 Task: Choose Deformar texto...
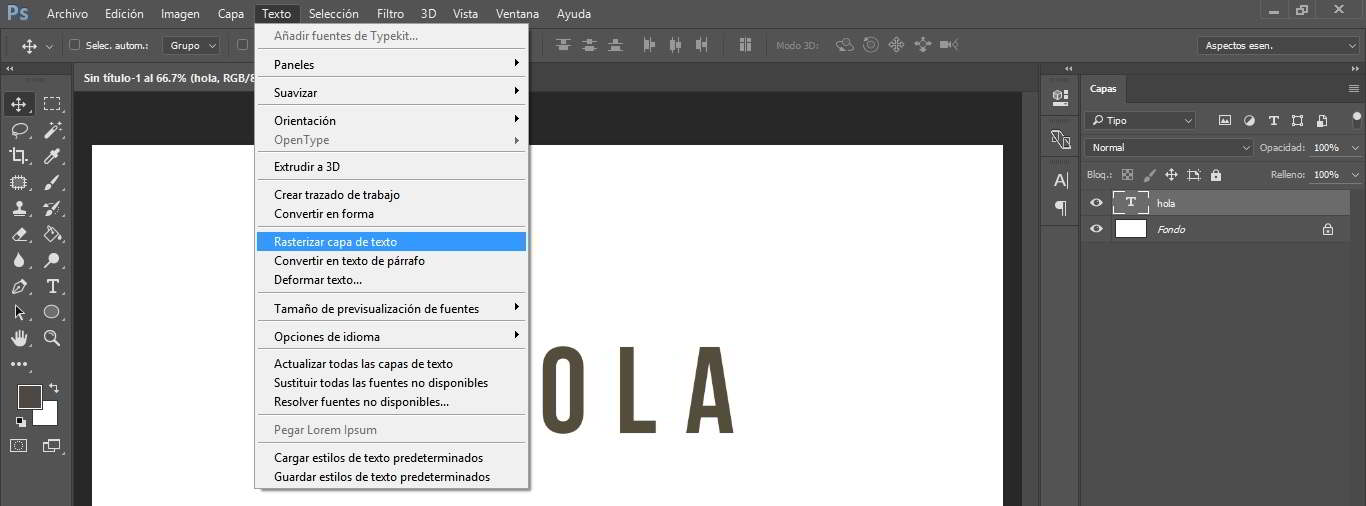click(x=391, y=280)
